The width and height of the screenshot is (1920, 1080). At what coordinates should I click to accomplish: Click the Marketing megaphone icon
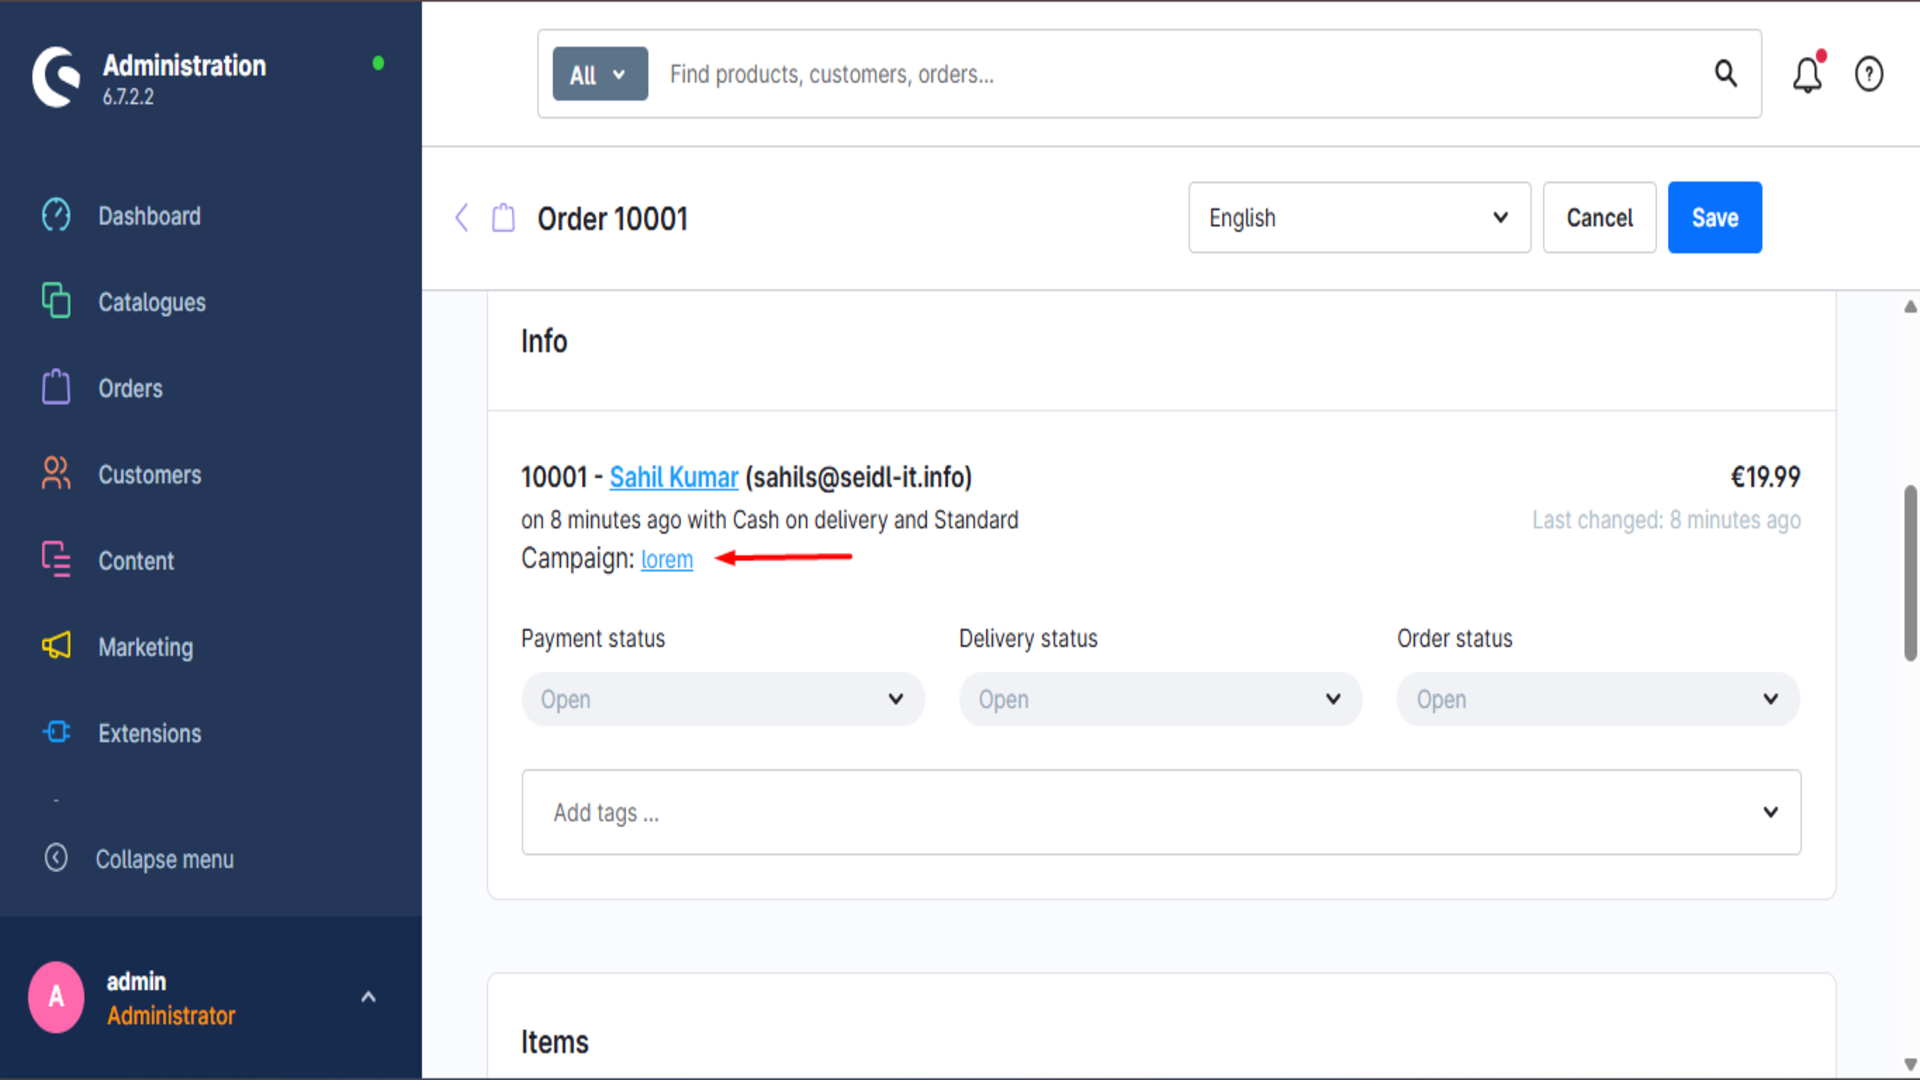click(56, 646)
